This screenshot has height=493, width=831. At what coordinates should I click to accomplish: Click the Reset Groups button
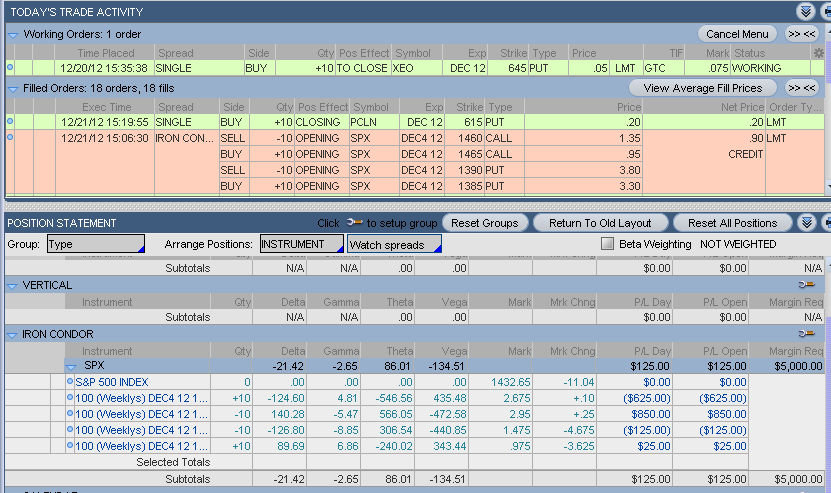[484, 223]
